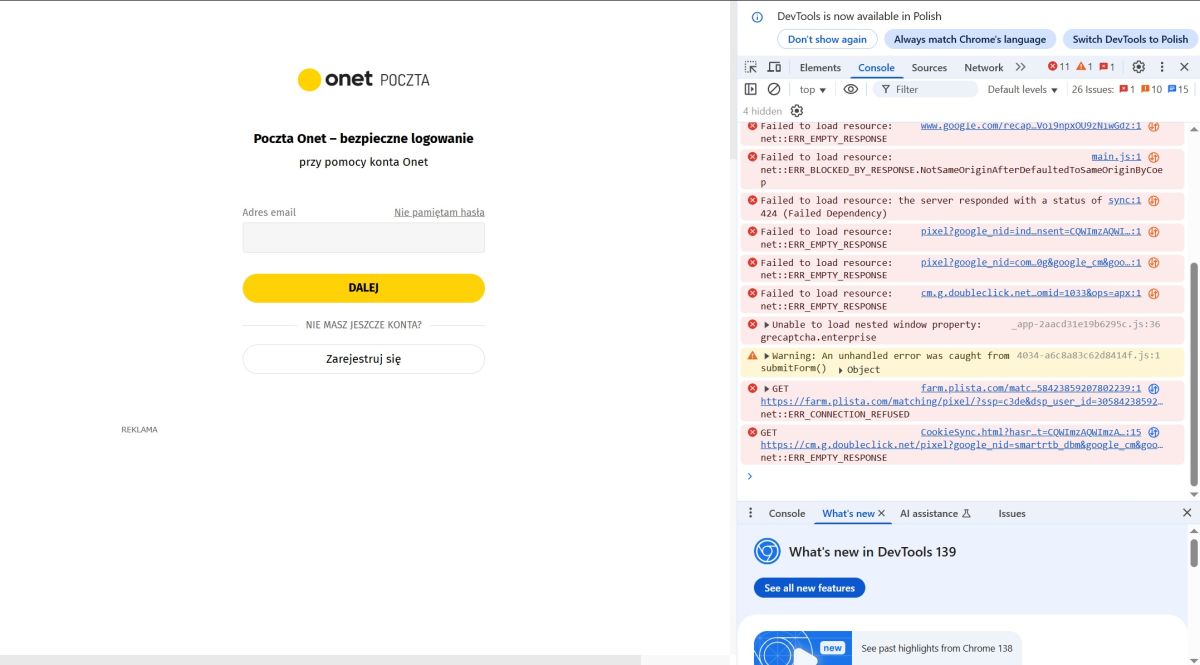Open console settings gear beside '4 hidden'
1200x665 pixels.
click(797, 111)
